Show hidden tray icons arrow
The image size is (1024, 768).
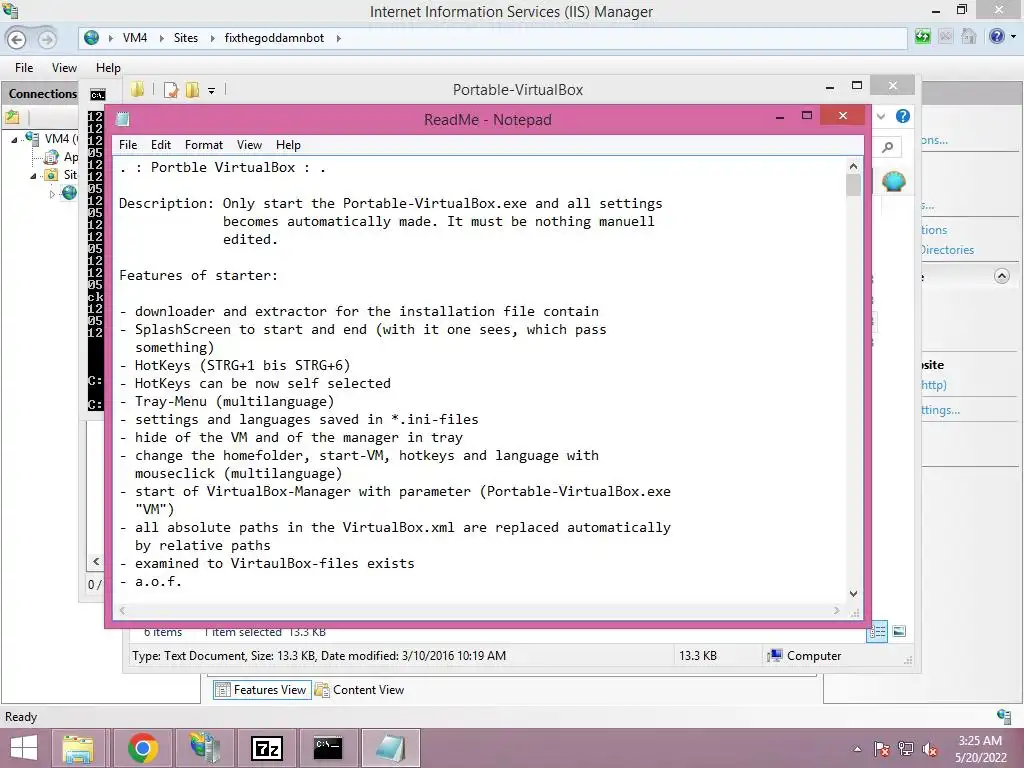point(857,749)
